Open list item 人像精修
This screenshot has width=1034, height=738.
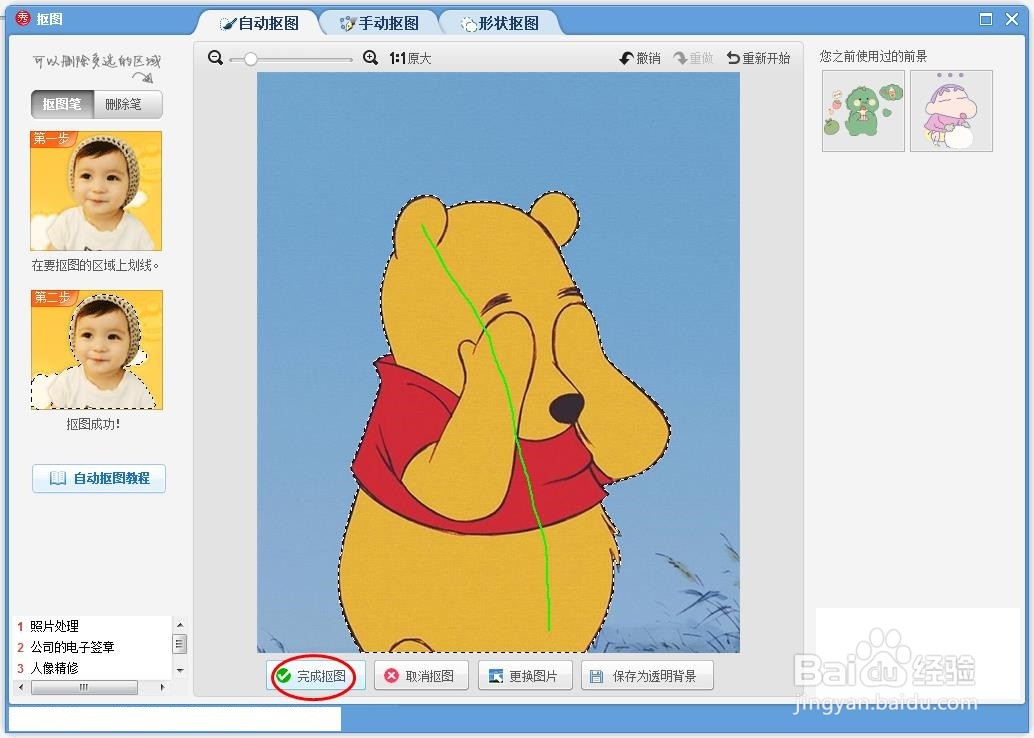coord(55,668)
